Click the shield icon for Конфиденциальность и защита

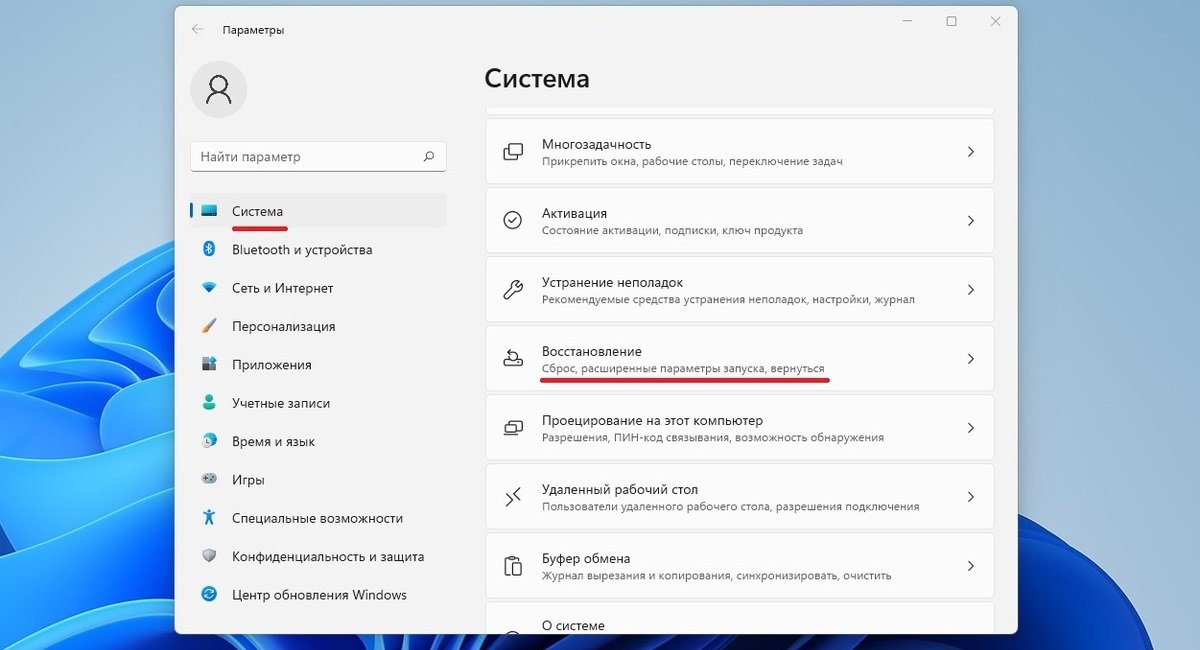[x=209, y=556]
